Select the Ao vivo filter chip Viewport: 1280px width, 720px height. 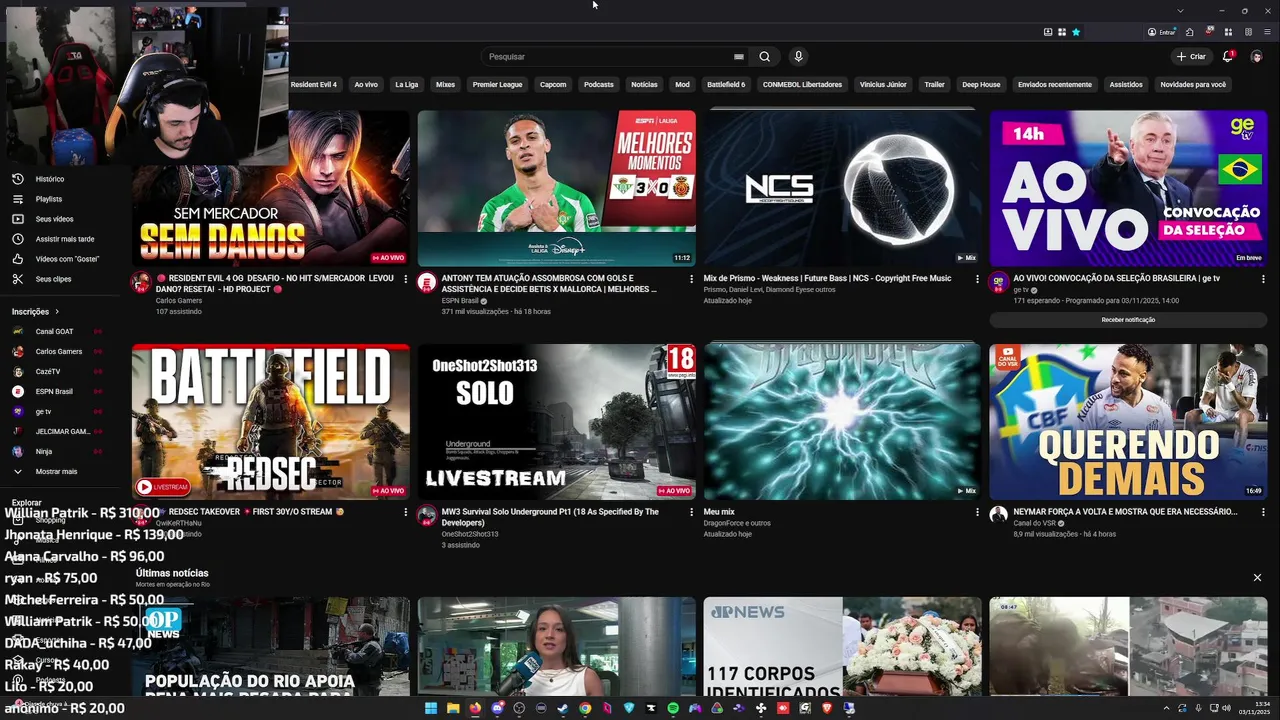point(366,85)
